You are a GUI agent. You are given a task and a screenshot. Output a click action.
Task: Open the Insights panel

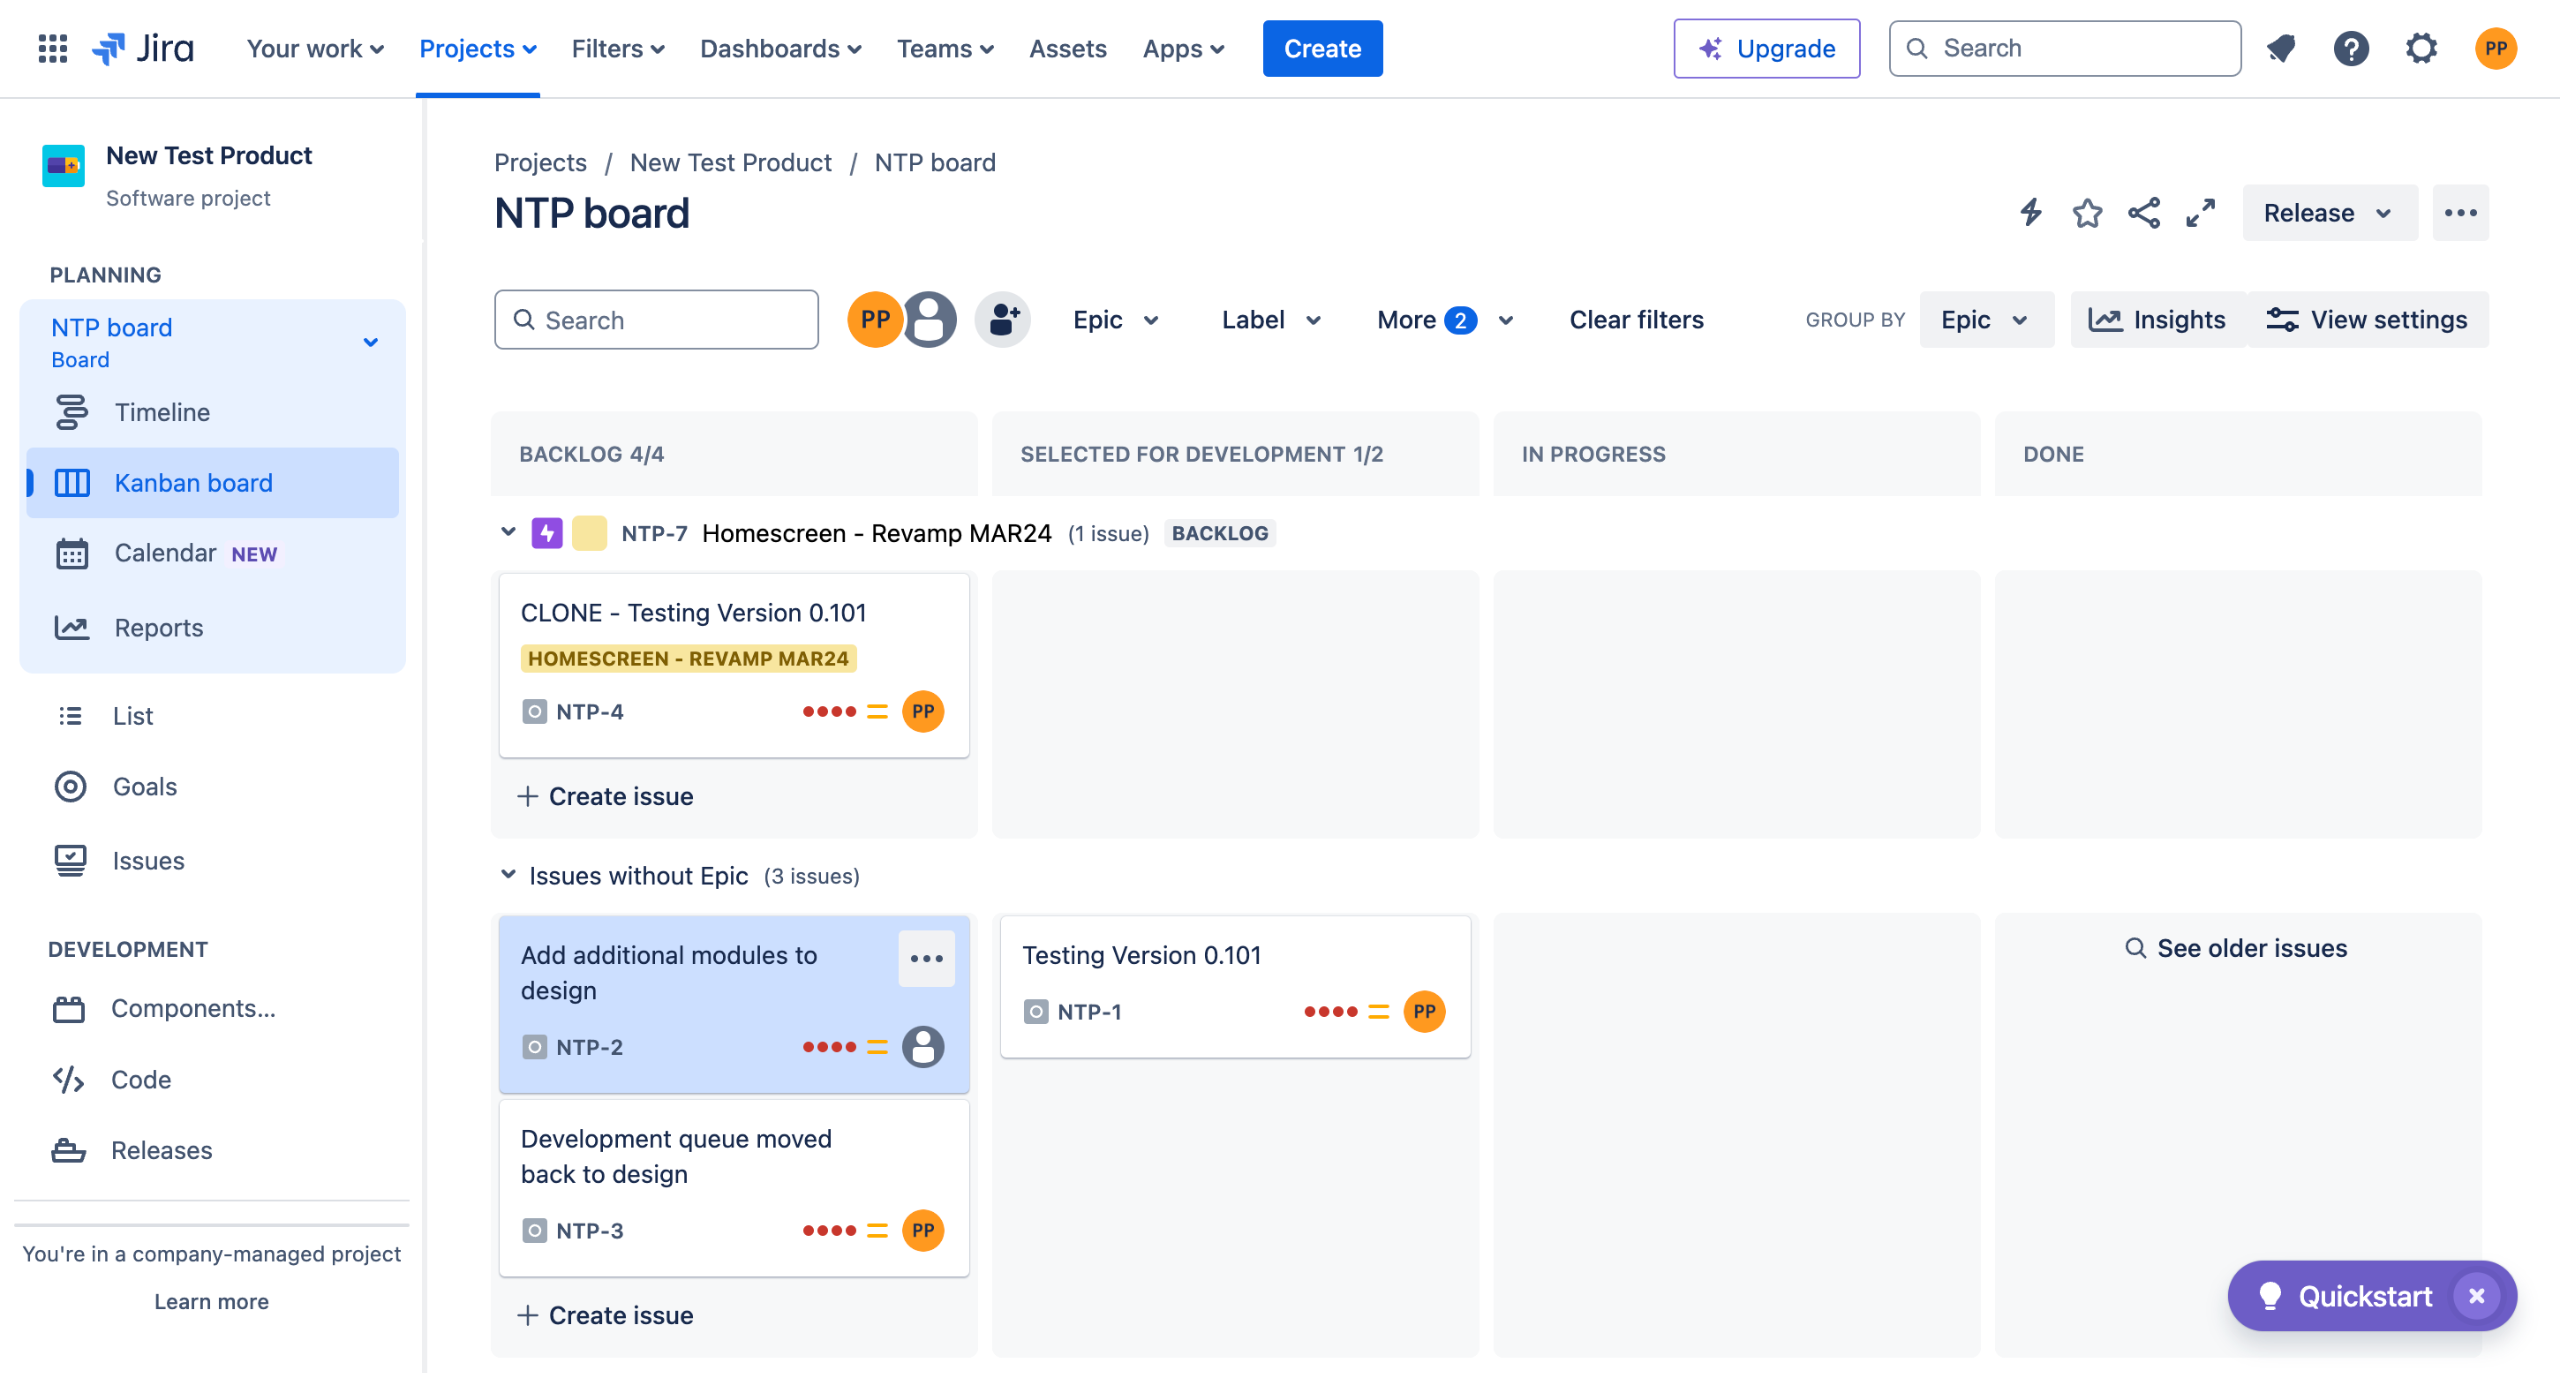[x=2157, y=320]
